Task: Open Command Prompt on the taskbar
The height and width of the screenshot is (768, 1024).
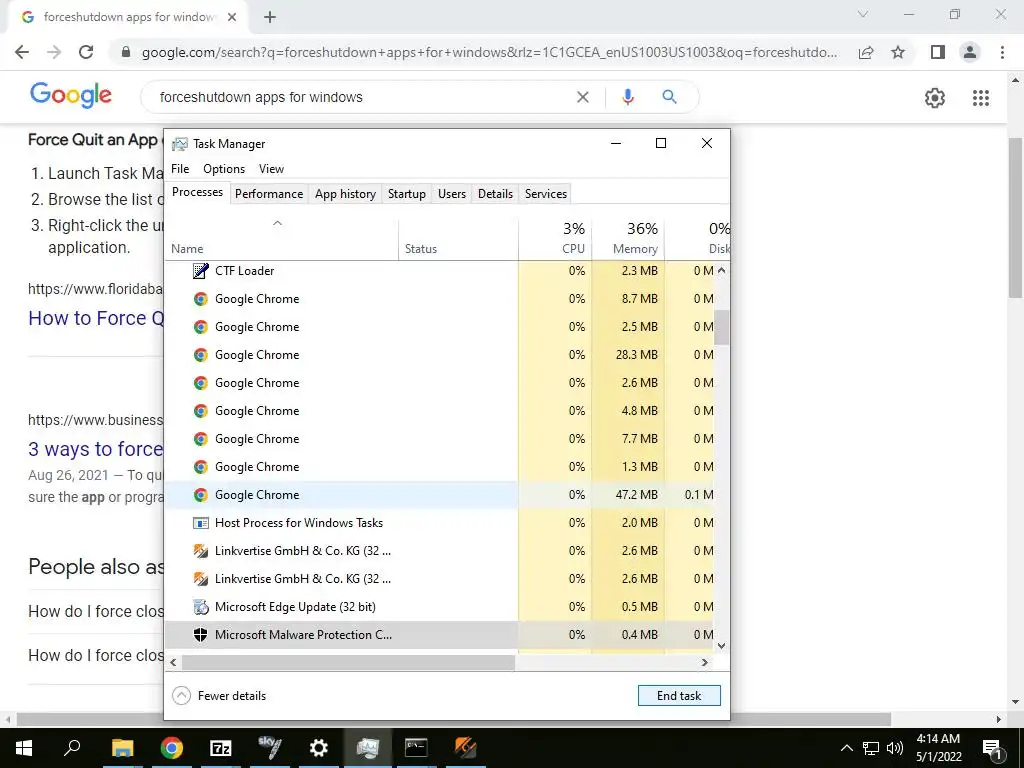Action: (x=416, y=748)
